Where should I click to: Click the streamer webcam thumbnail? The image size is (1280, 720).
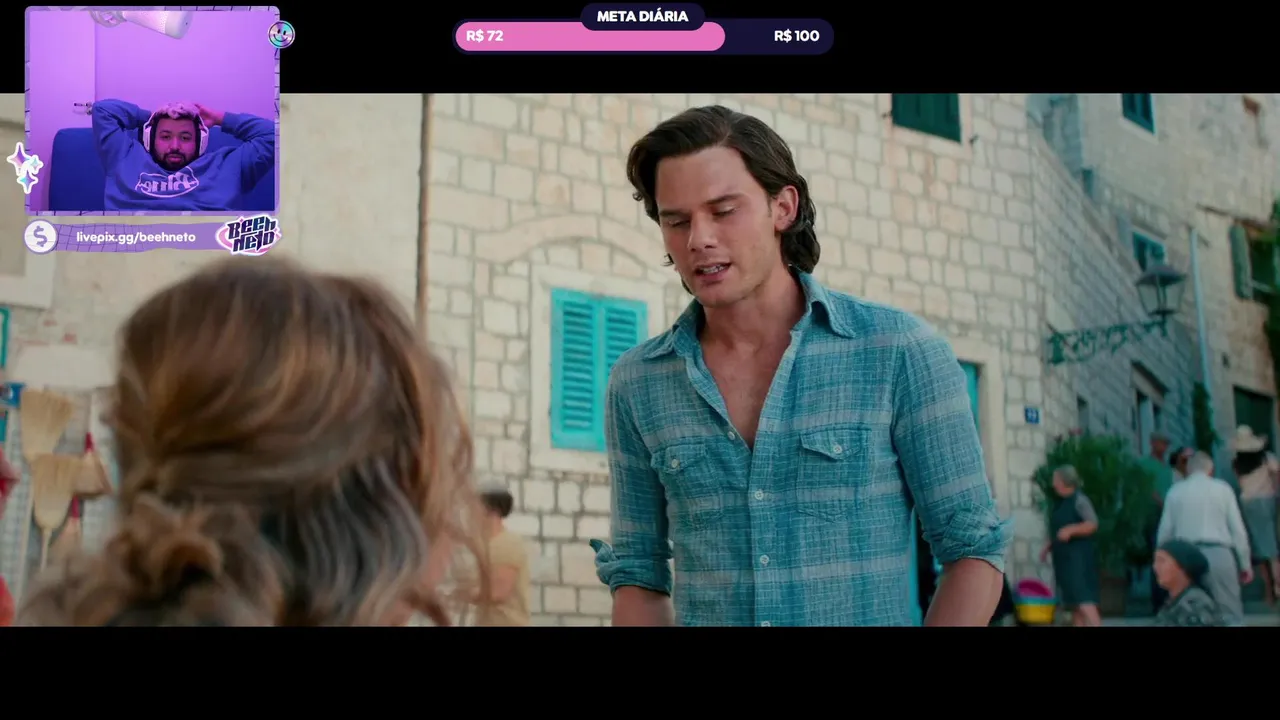[x=152, y=110]
